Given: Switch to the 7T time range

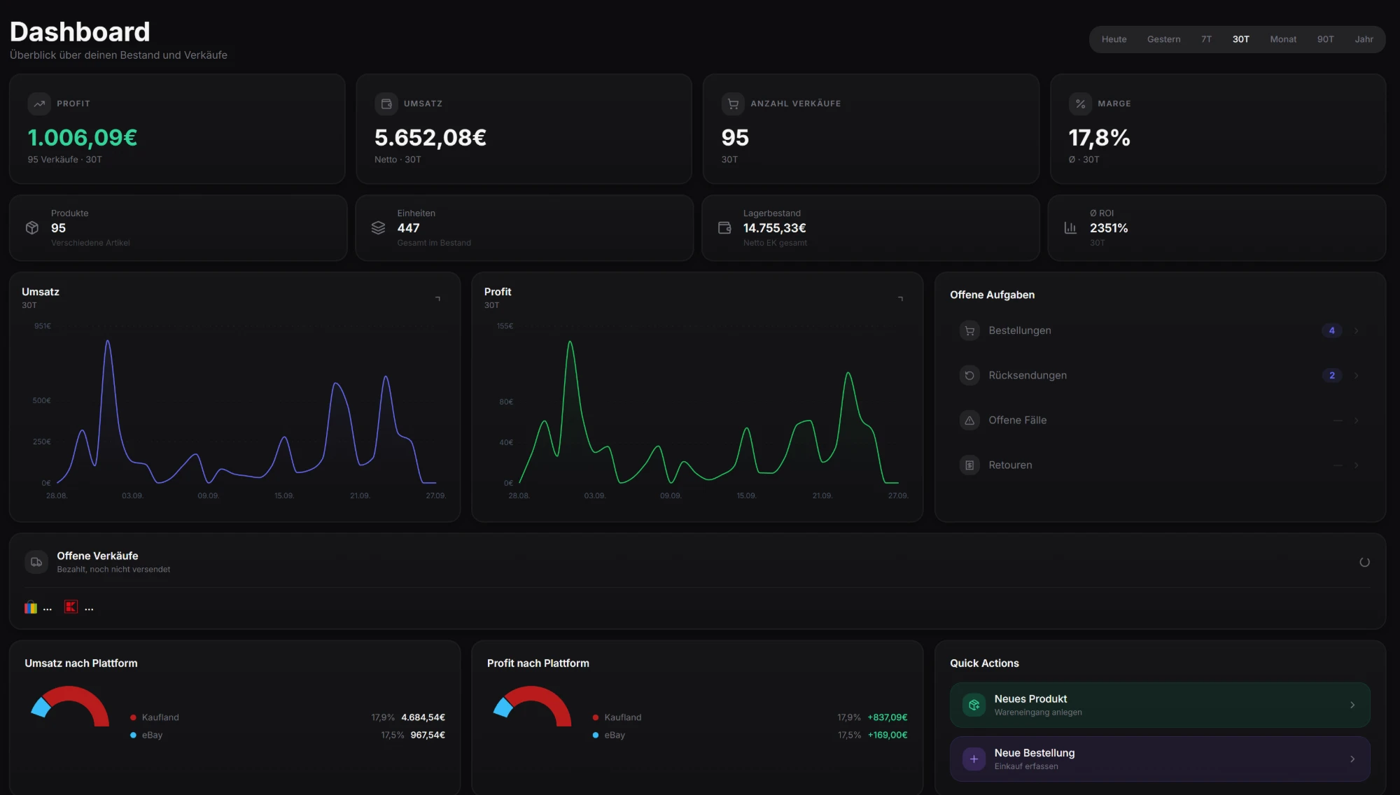Looking at the screenshot, I should (1206, 39).
